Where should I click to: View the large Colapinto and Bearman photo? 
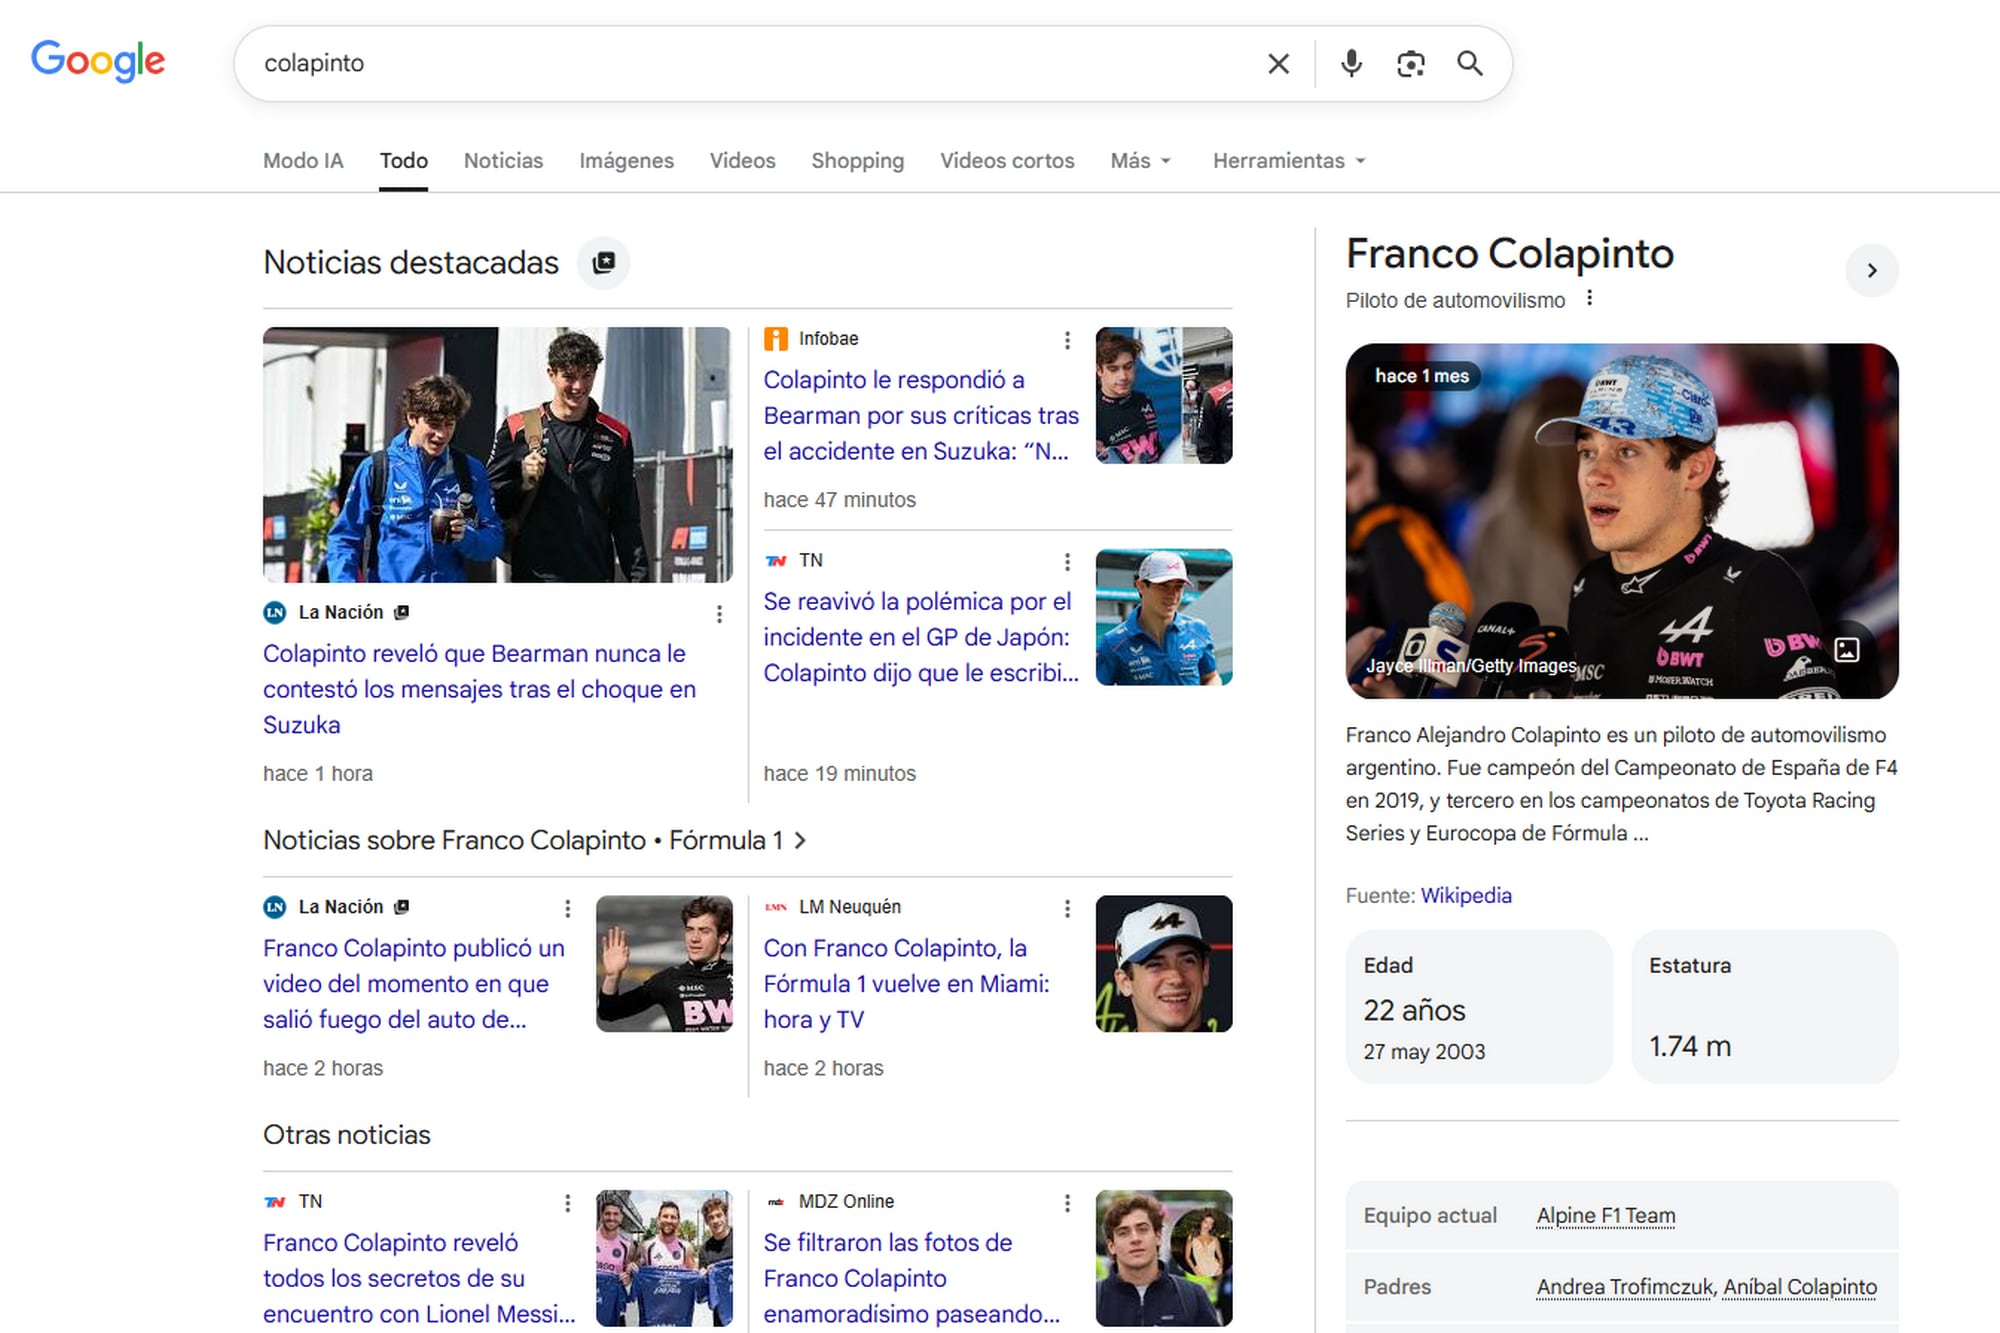click(x=498, y=455)
